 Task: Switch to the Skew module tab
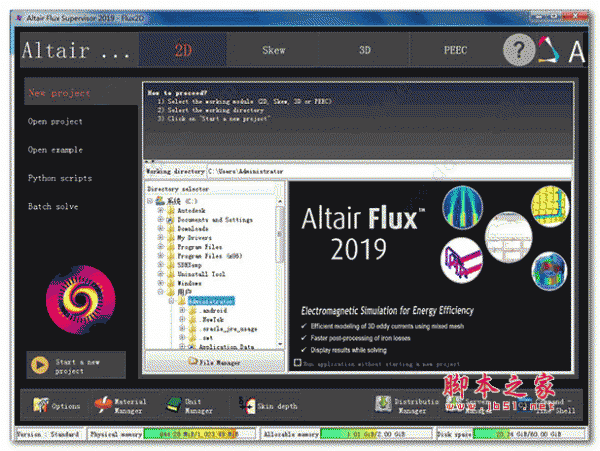(x=274, y=50)
